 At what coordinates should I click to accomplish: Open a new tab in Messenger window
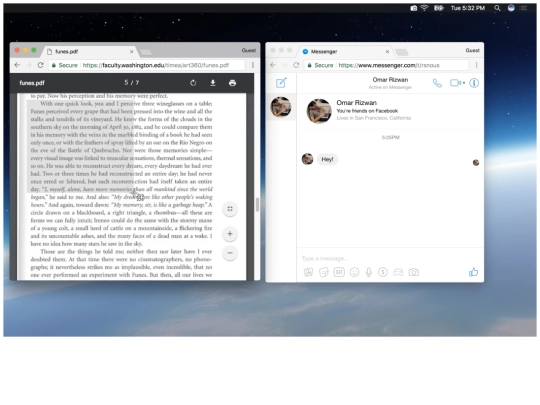tap(402, 52)
